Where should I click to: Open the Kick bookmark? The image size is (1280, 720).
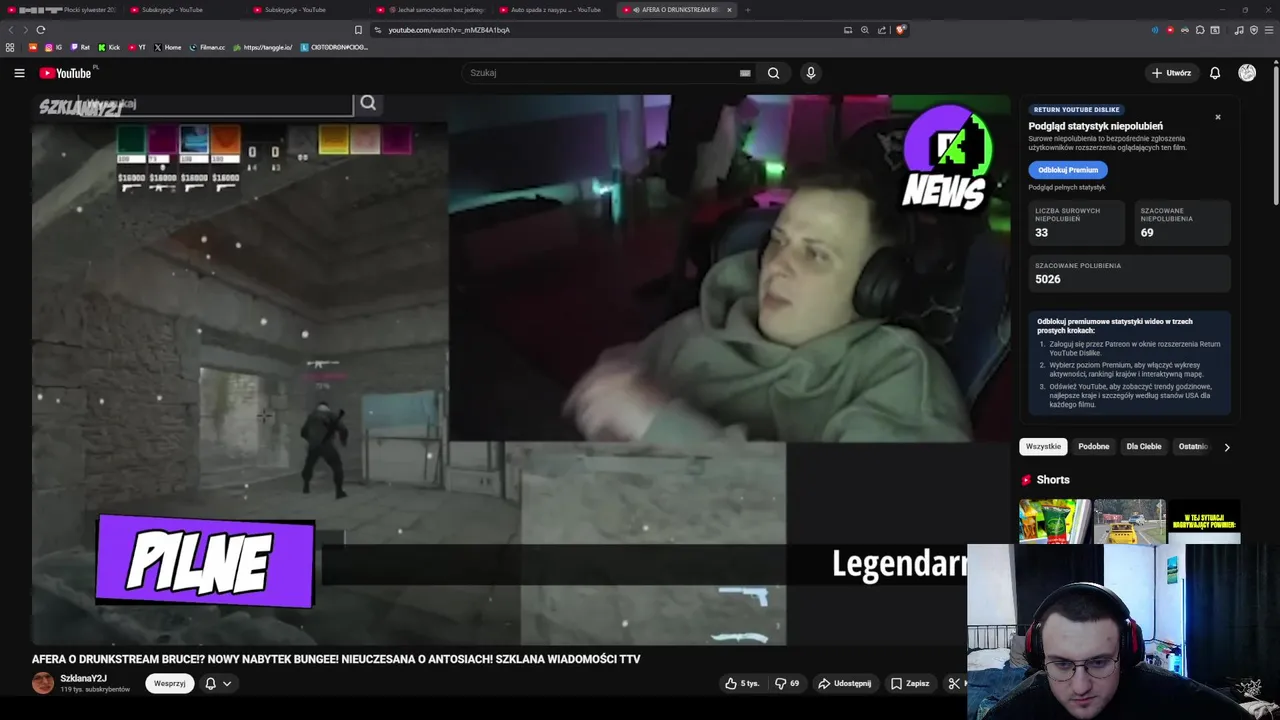tap(109, 47)
